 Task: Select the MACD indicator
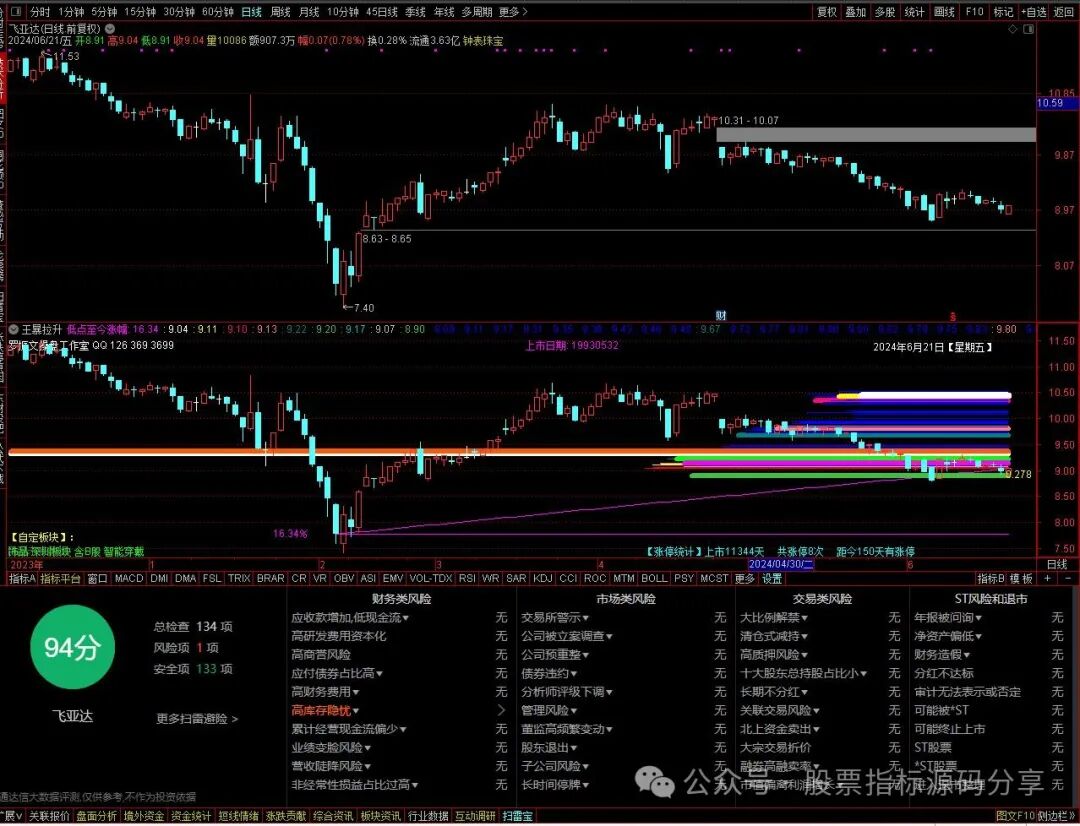coord(129,579)
